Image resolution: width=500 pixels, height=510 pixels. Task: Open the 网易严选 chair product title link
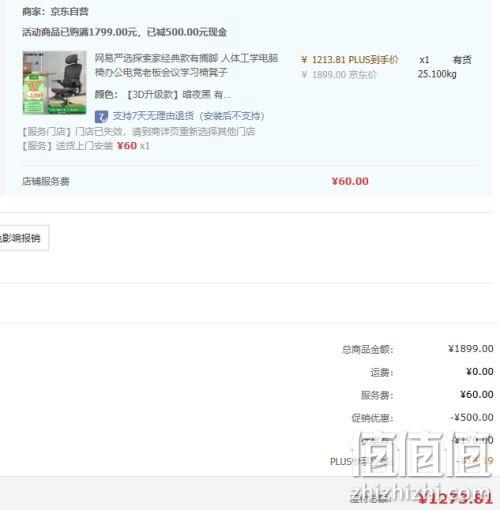tap(186, 65)
